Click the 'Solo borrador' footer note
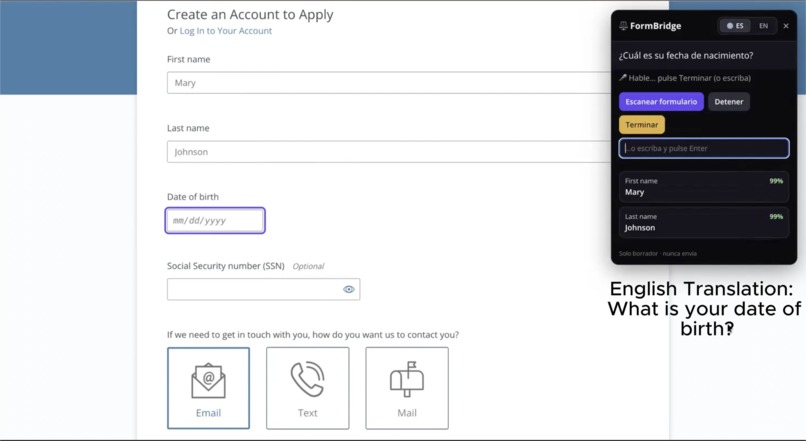Viewport: 806px width, 441px height. [658, 253]
